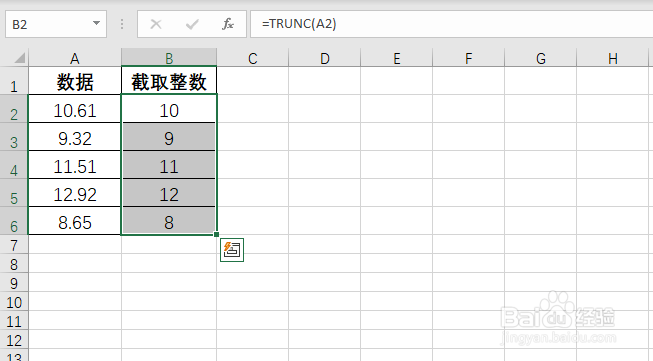Click the Select All corner triangle

point(20,57)
